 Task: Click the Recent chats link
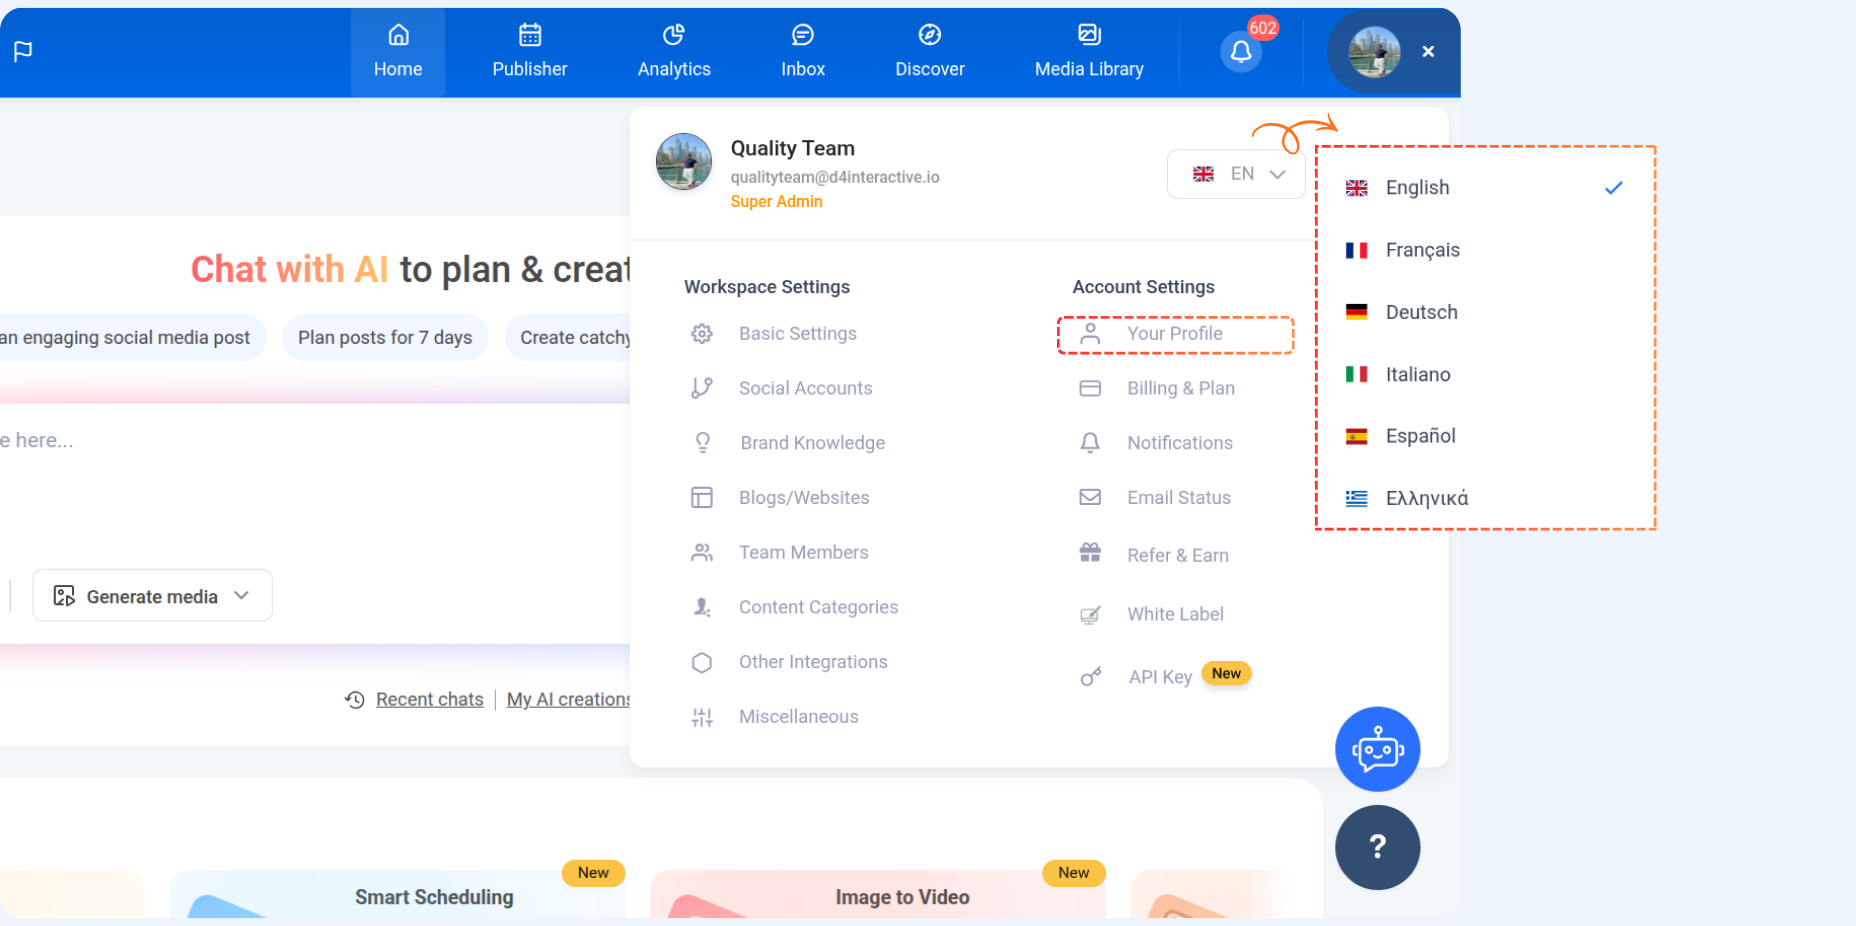click(x=429, y=700)
